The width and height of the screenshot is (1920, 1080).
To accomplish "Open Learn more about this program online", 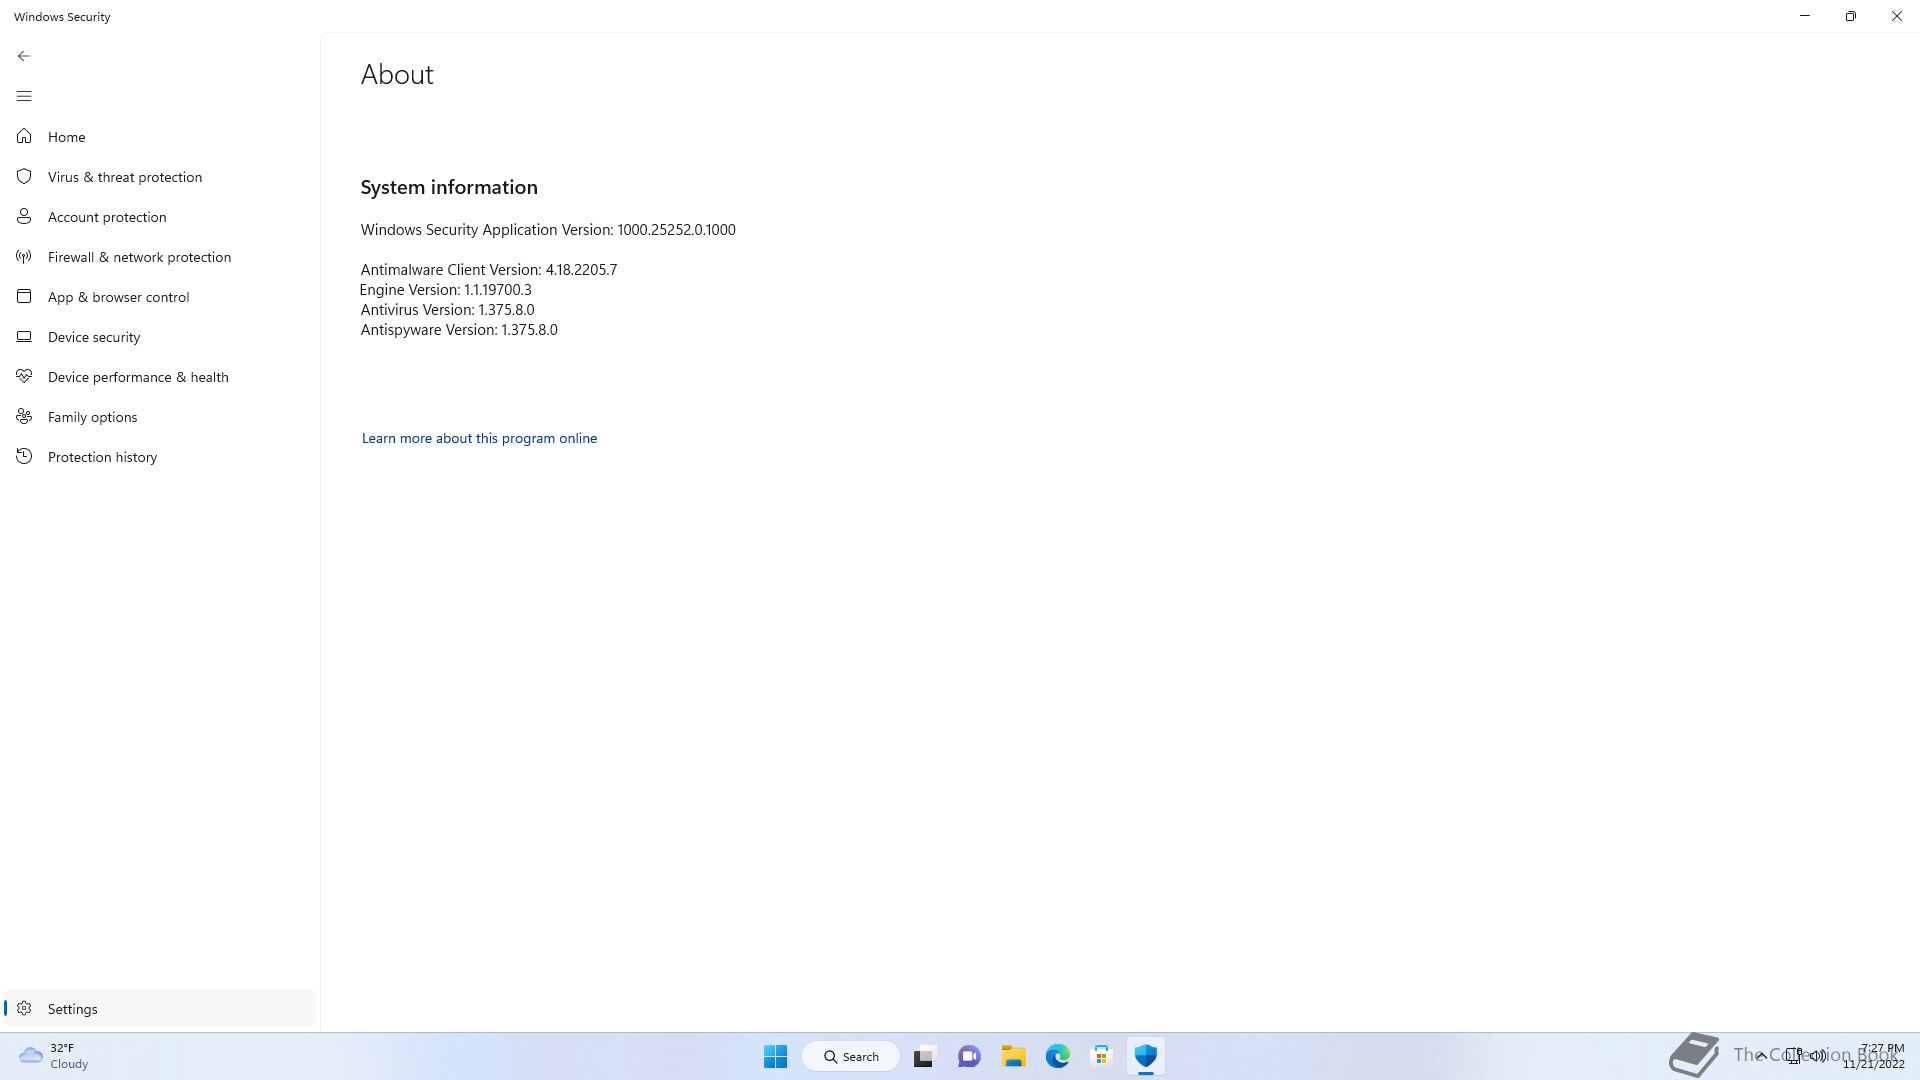I will point(479,438).
